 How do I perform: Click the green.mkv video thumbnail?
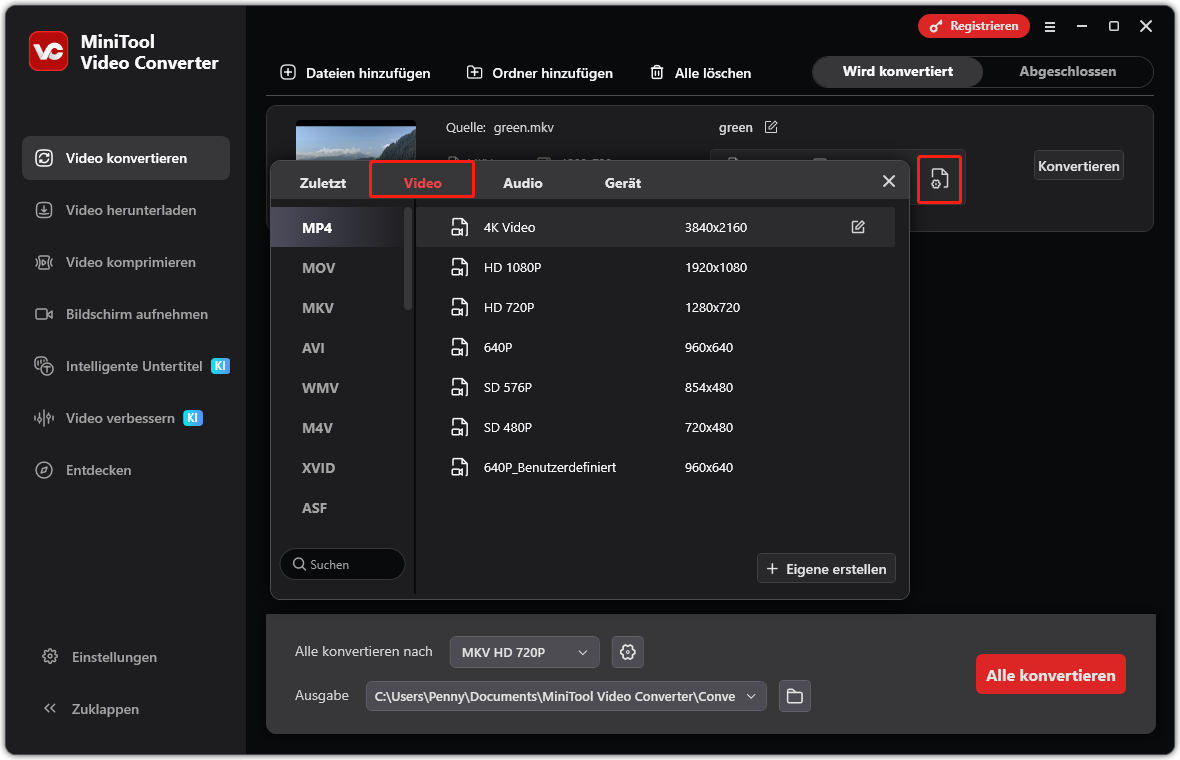tap(356, 141)
